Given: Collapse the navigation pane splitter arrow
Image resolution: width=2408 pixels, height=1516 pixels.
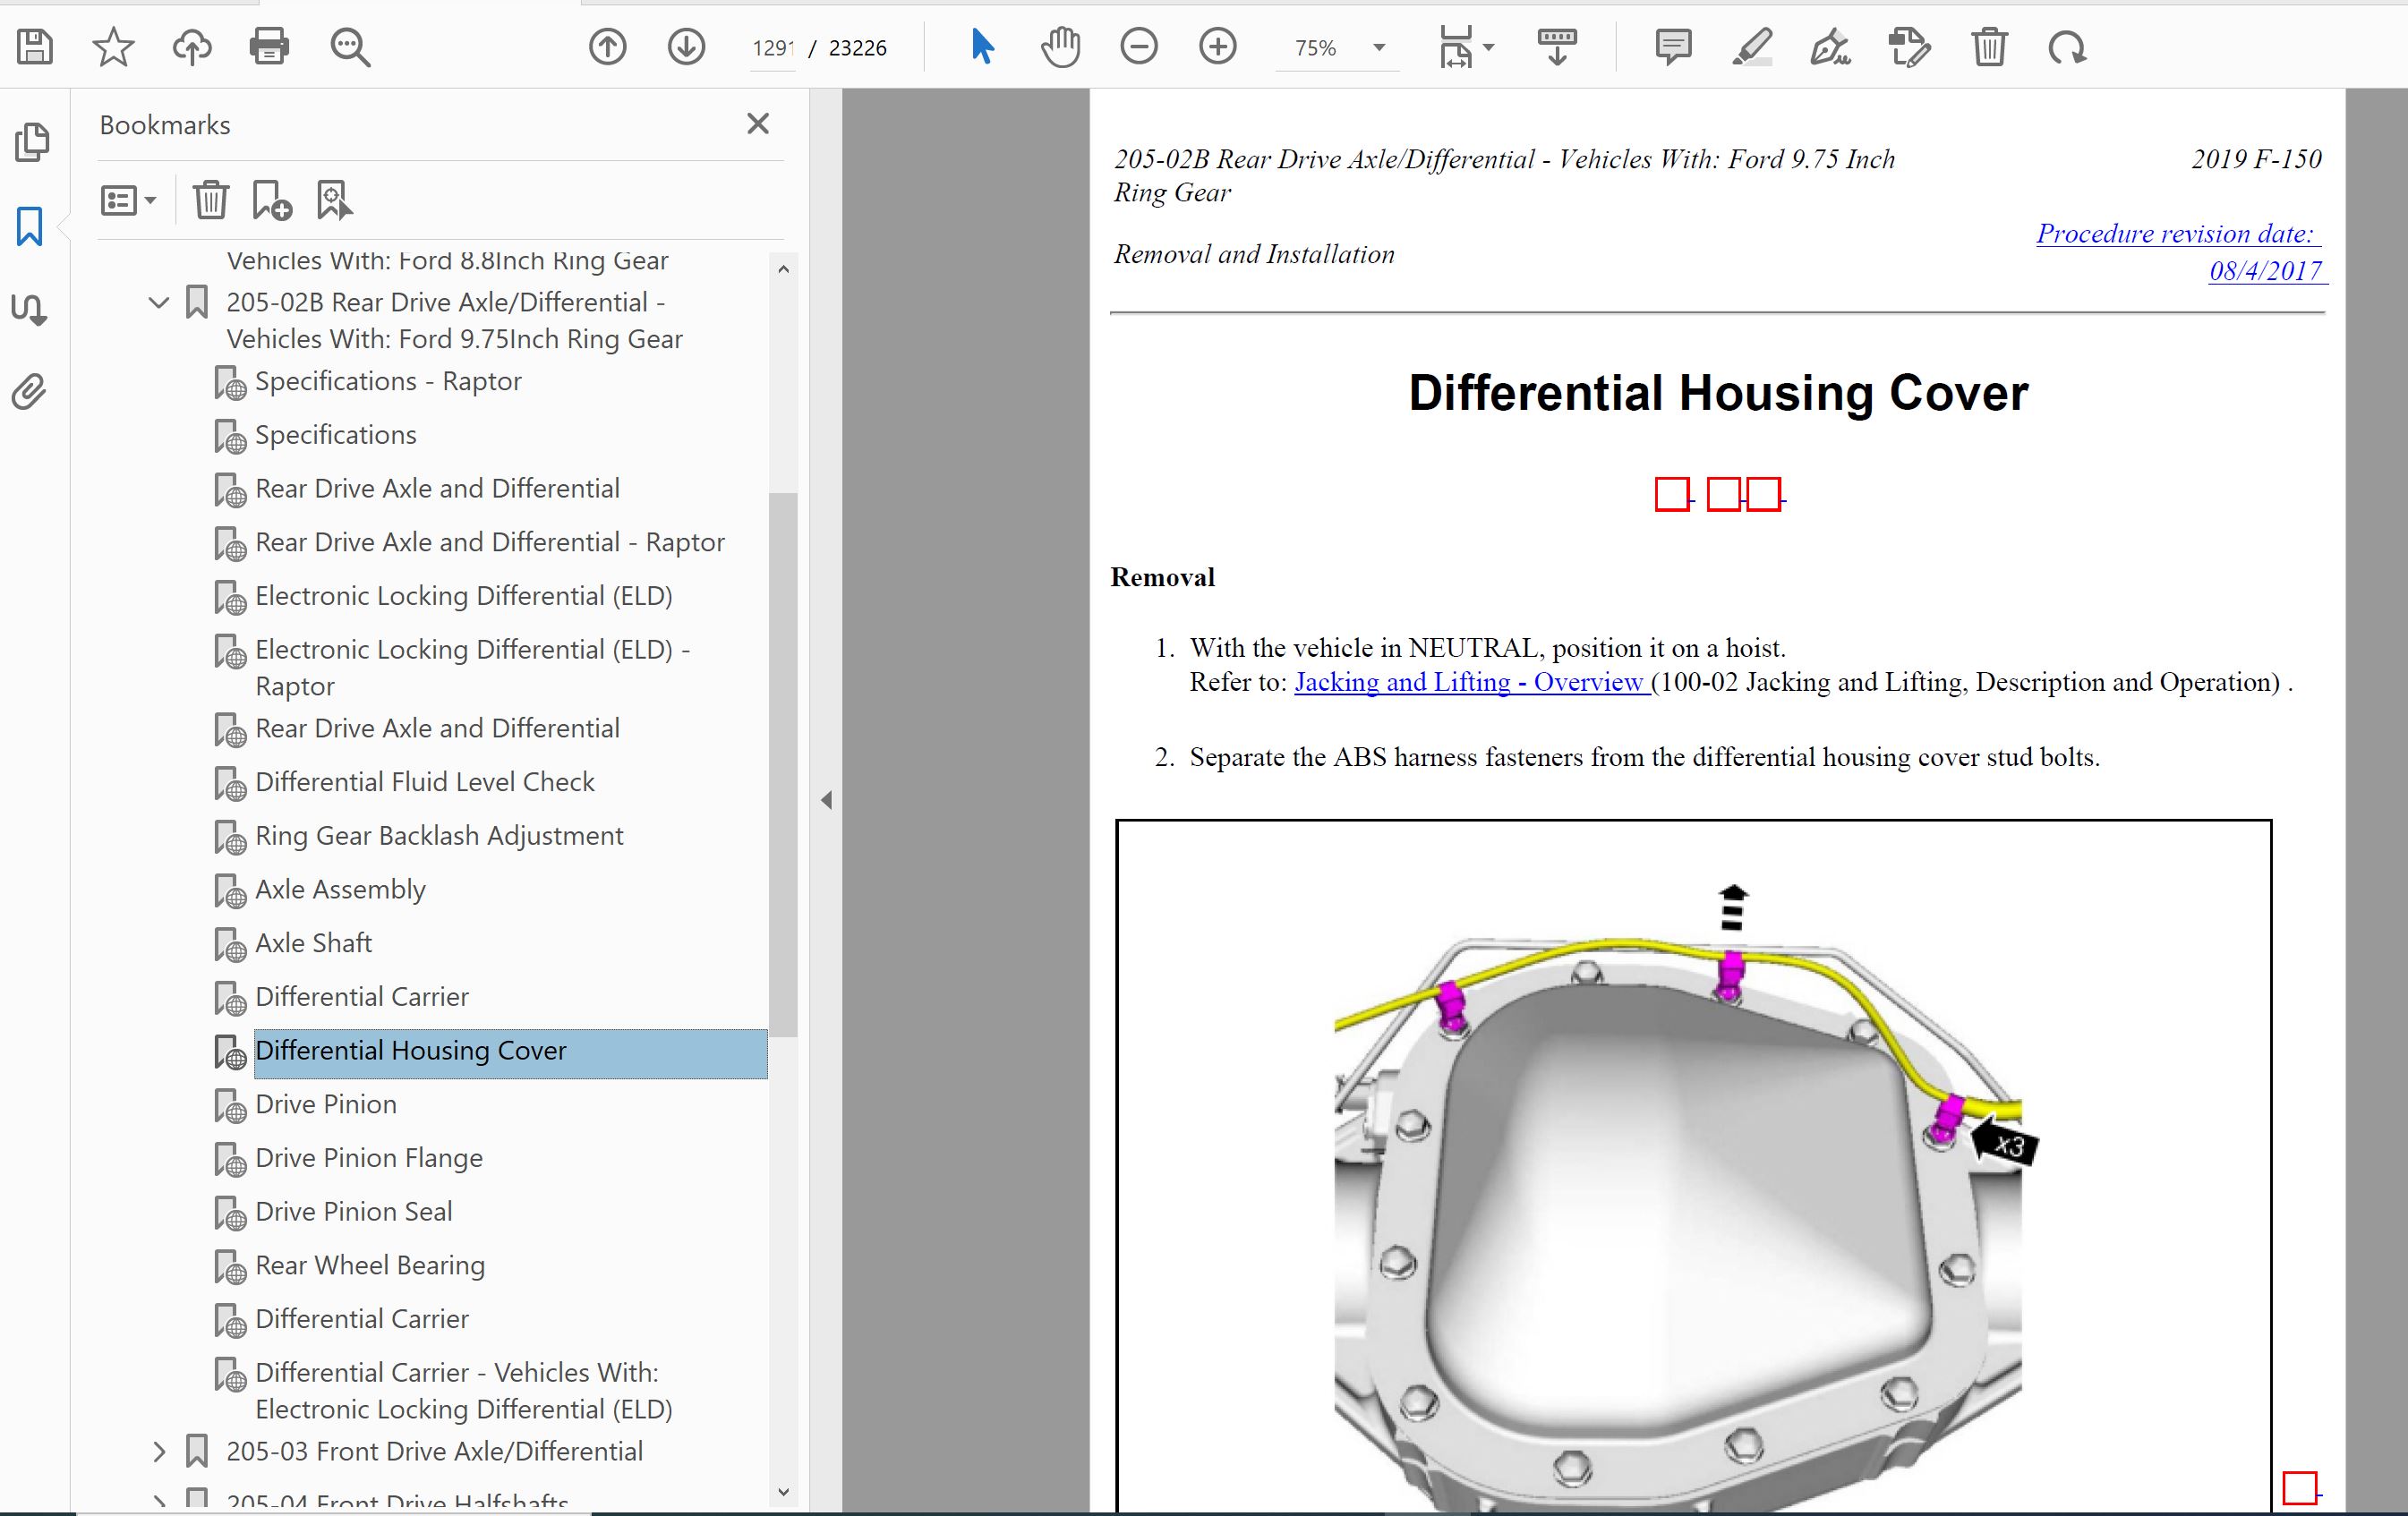Looking at the screenshot, I should [x=826, y=800].
